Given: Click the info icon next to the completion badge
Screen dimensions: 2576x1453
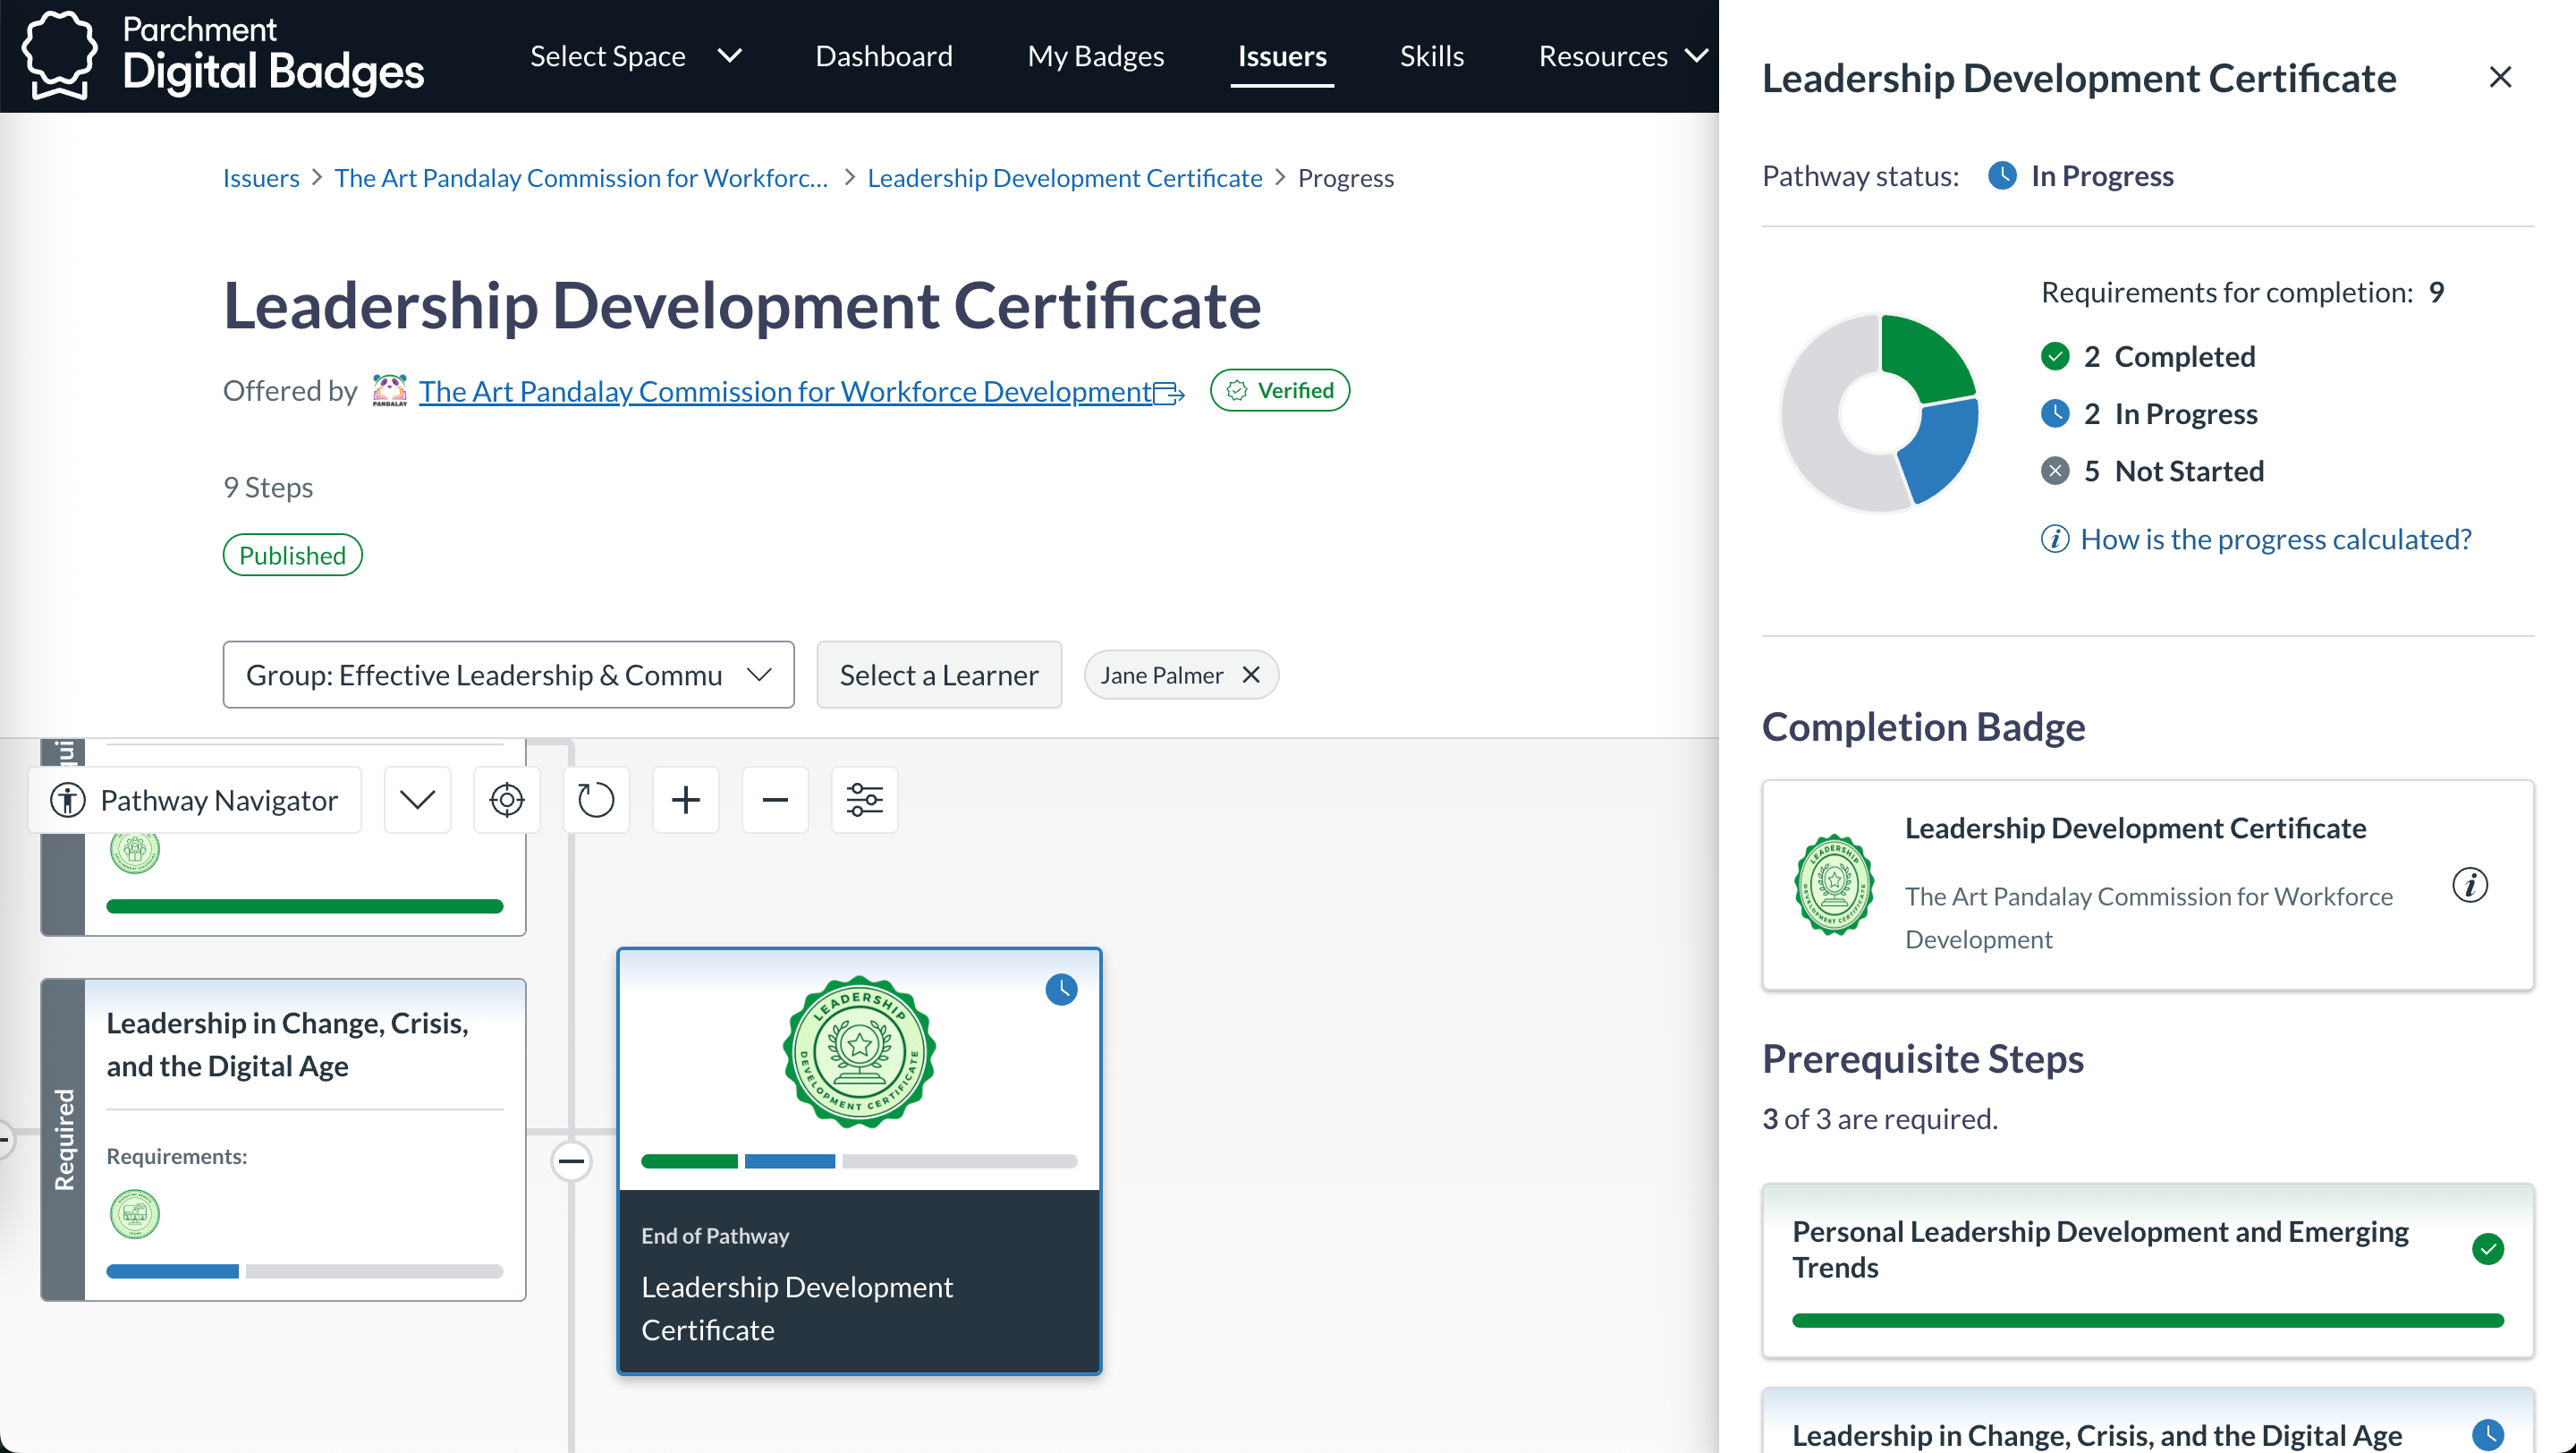Looking at the screenshot, I should coord(2470,885).
